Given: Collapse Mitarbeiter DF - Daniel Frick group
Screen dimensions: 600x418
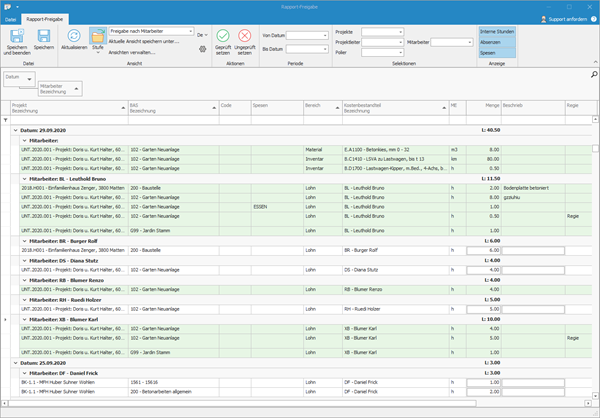Looking at the screenshot, I should [24, 373].
